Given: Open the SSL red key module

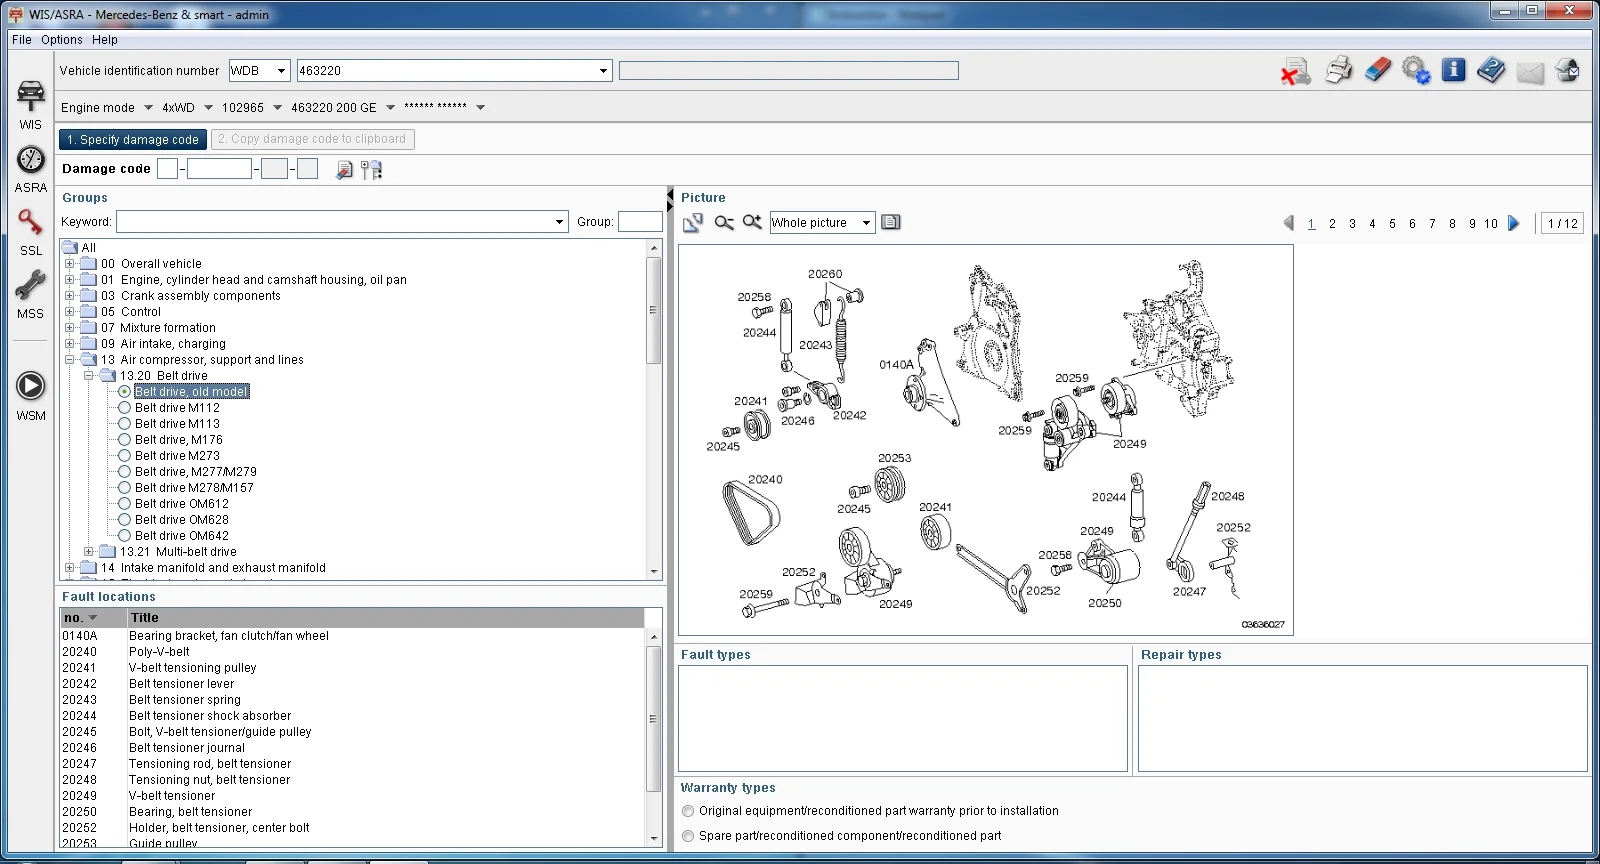Looking at the screenshot, I should (x=31, y=223).
